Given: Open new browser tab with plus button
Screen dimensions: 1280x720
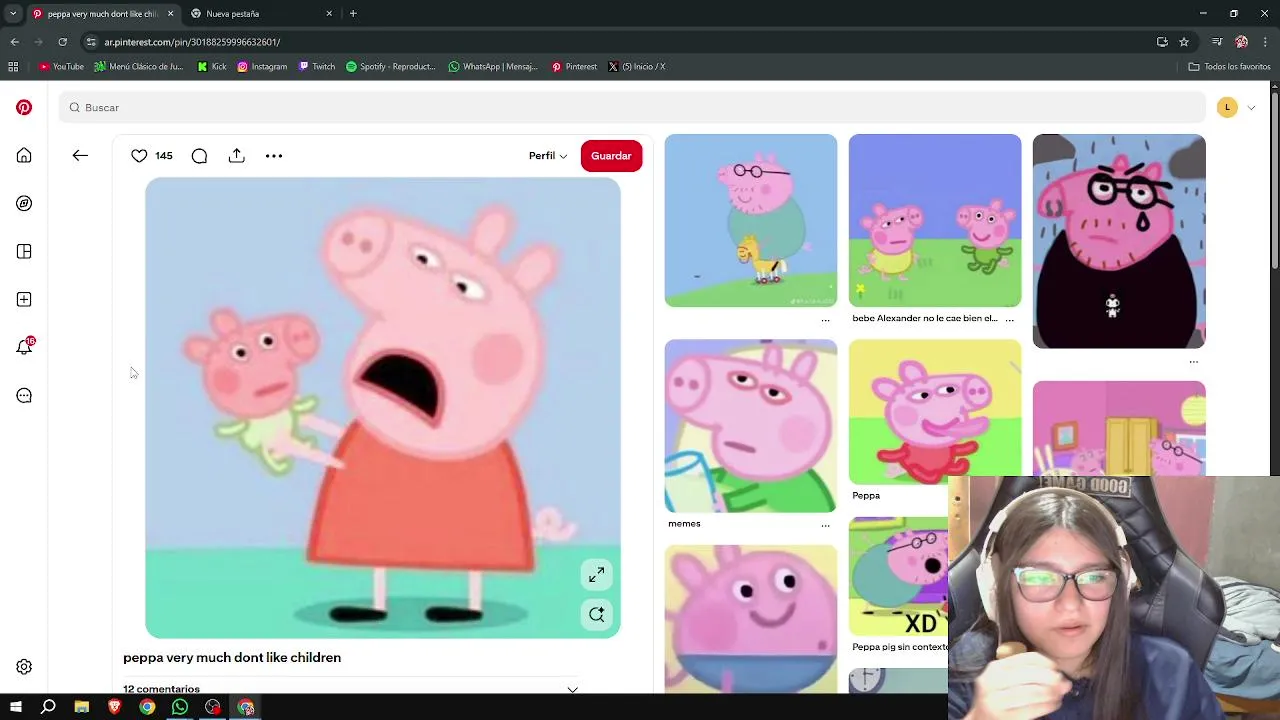Looking at the screenshot, I should click(353, 13).
